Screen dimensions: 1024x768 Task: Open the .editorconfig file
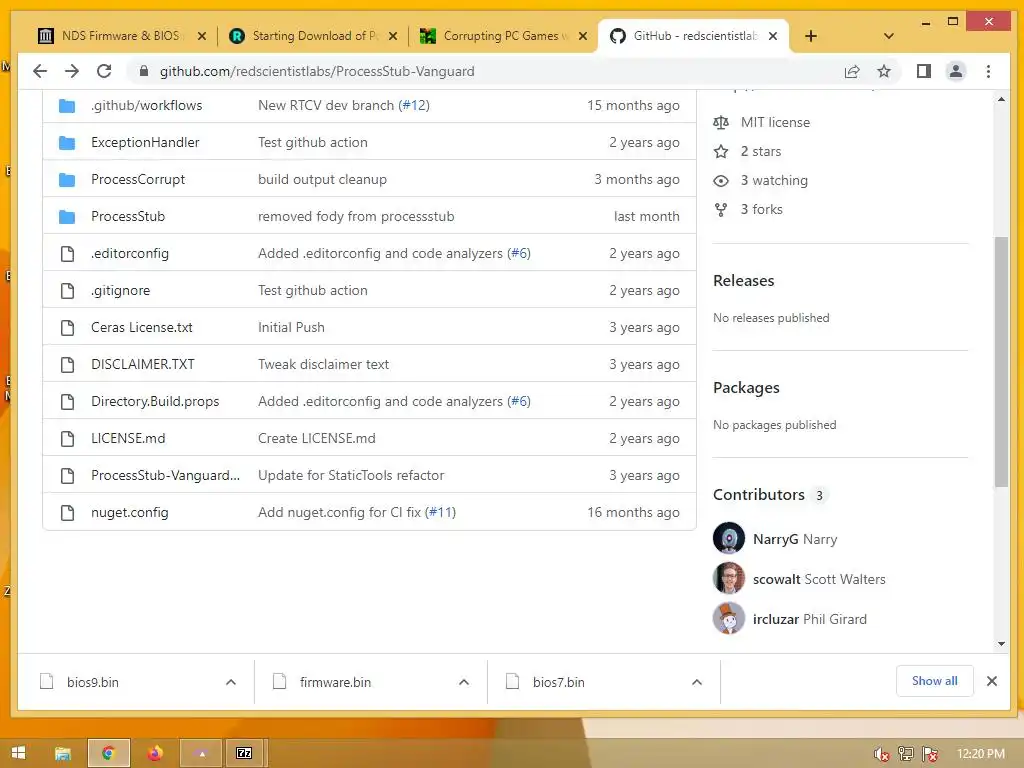point(129,253)
